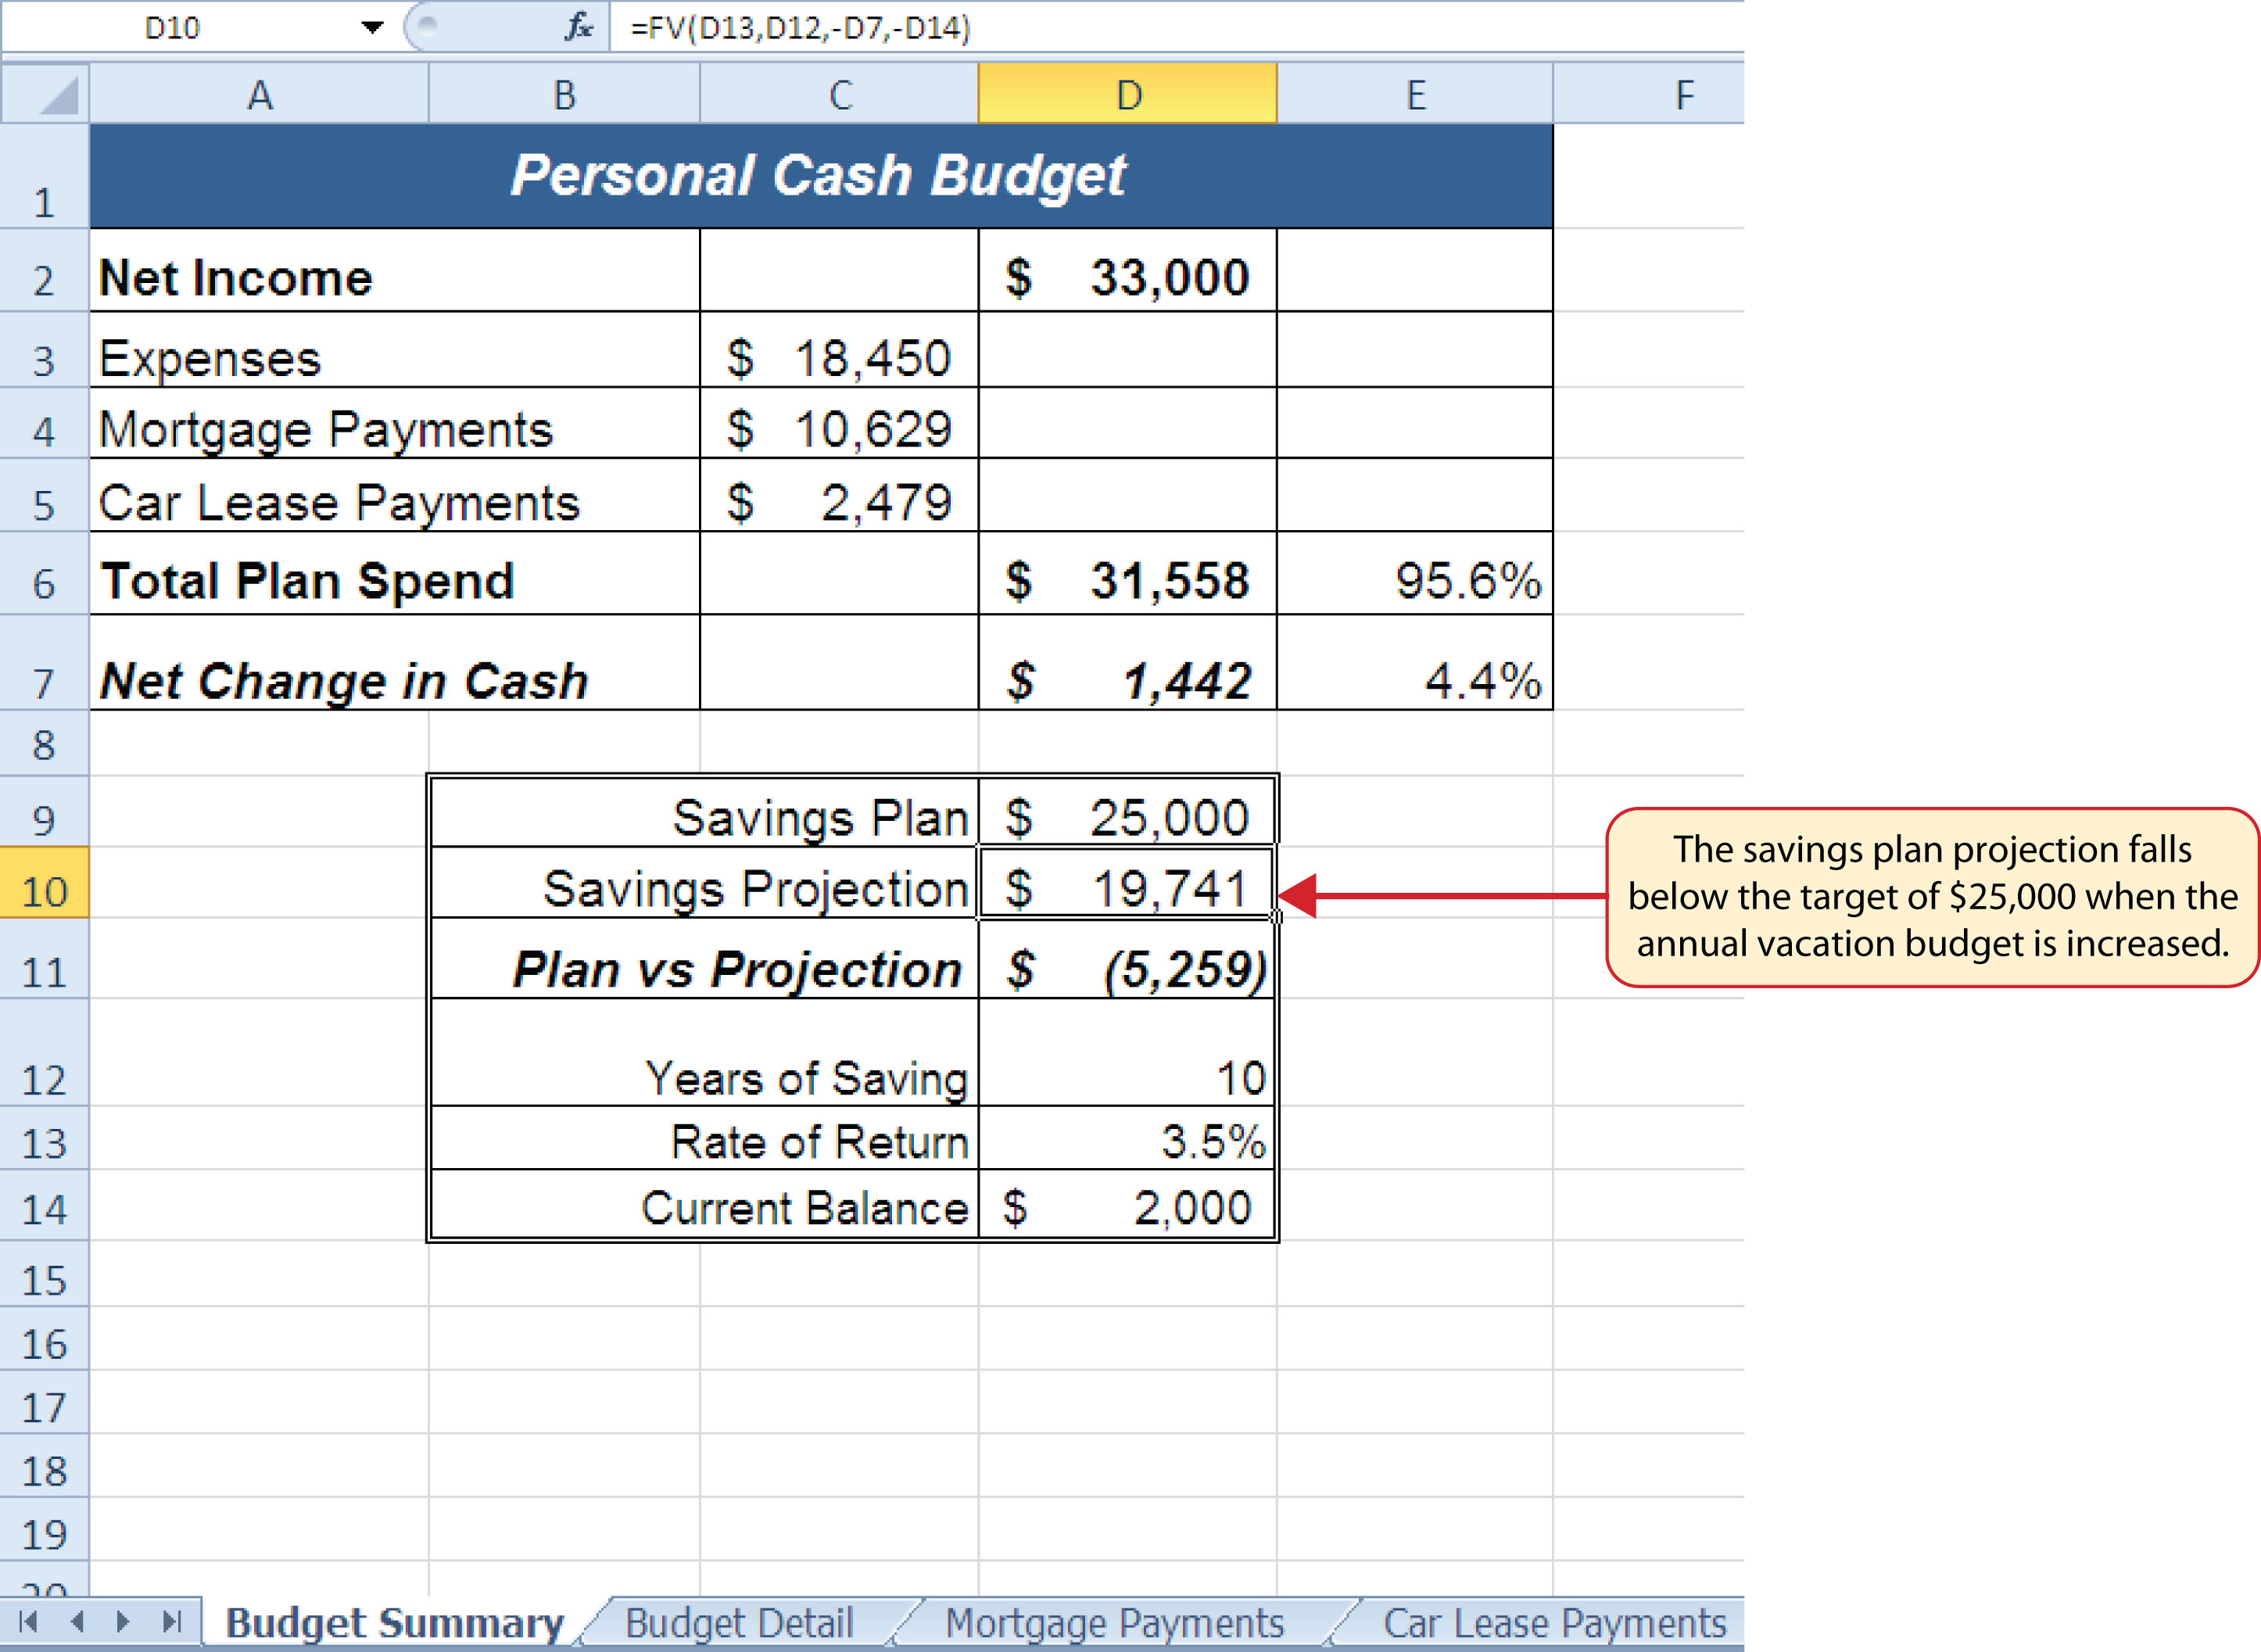The width and height of the screenshot is (2261, 1652).
Task: Select the 95.6% percentage cell
Action: (1415, 573)
